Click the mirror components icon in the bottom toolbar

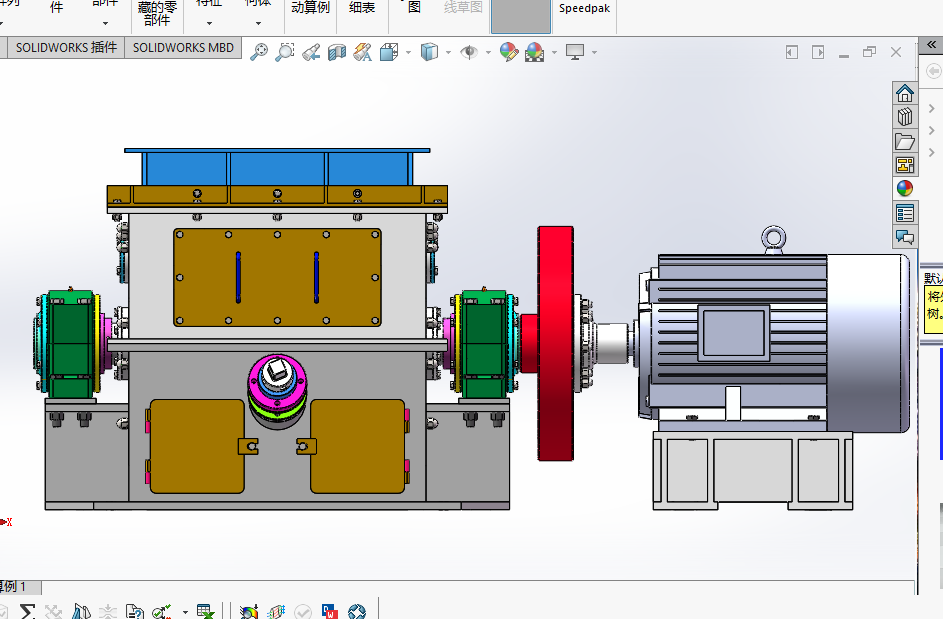(x=81, y=612)
